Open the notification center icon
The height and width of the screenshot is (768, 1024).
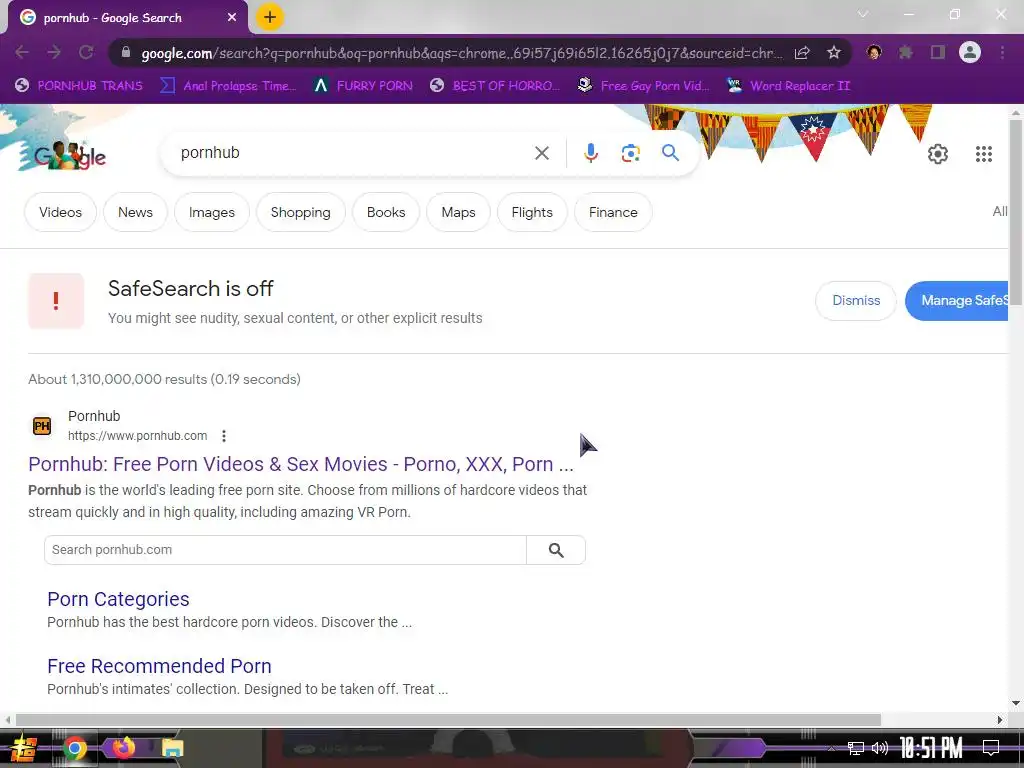[991, 748]
